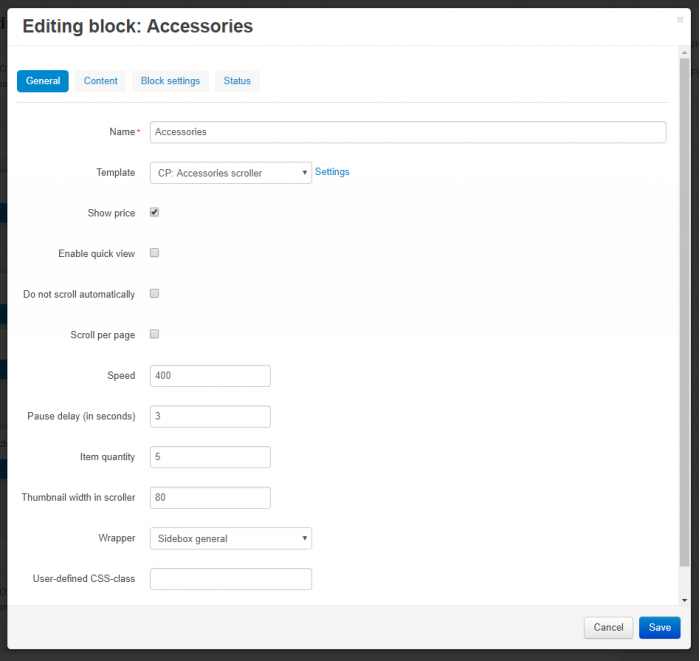Select the Thumbnail width in scroller field
Viewport: 700px width, 661px height.
pos(210,498)
